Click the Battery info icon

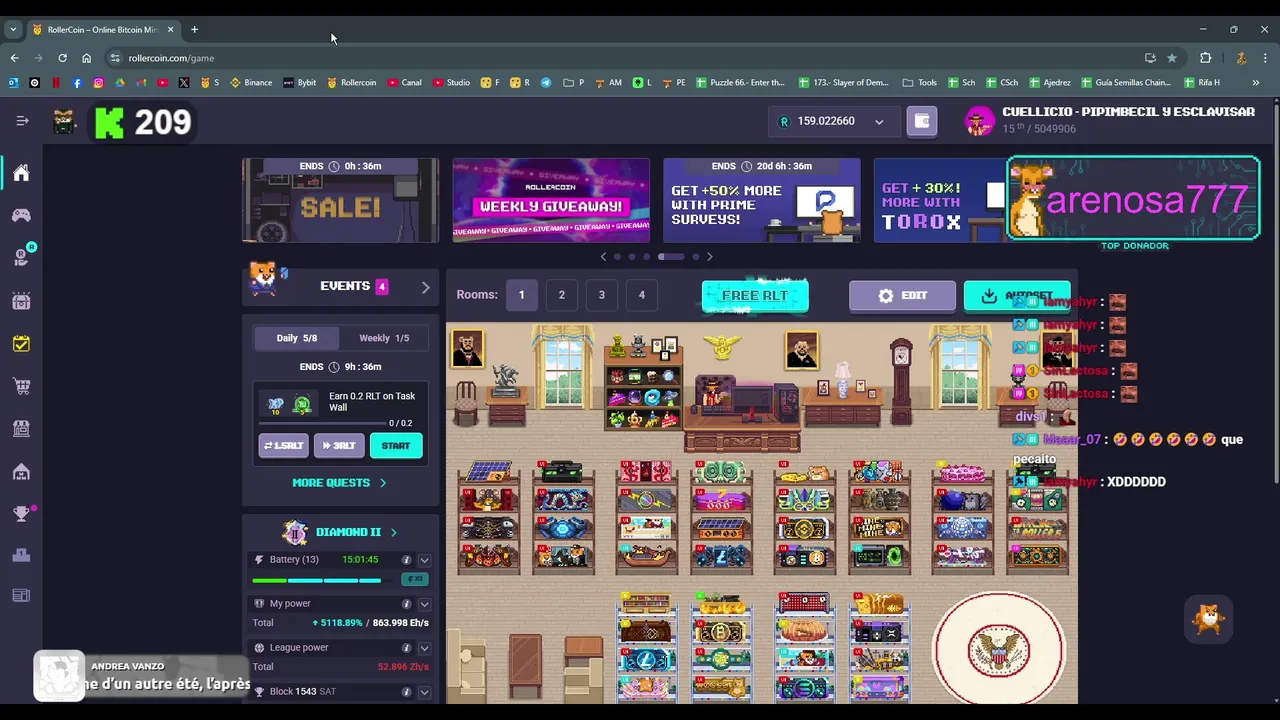pos(406,560)
